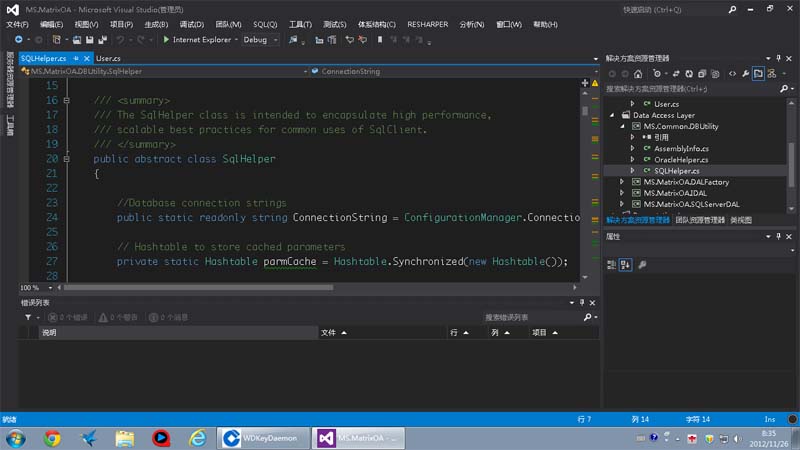Toggle the Preview Selected Items button in Solution Explorer
Screen dimensions: 800x450
pyautogui.click(x=759, y=74)
